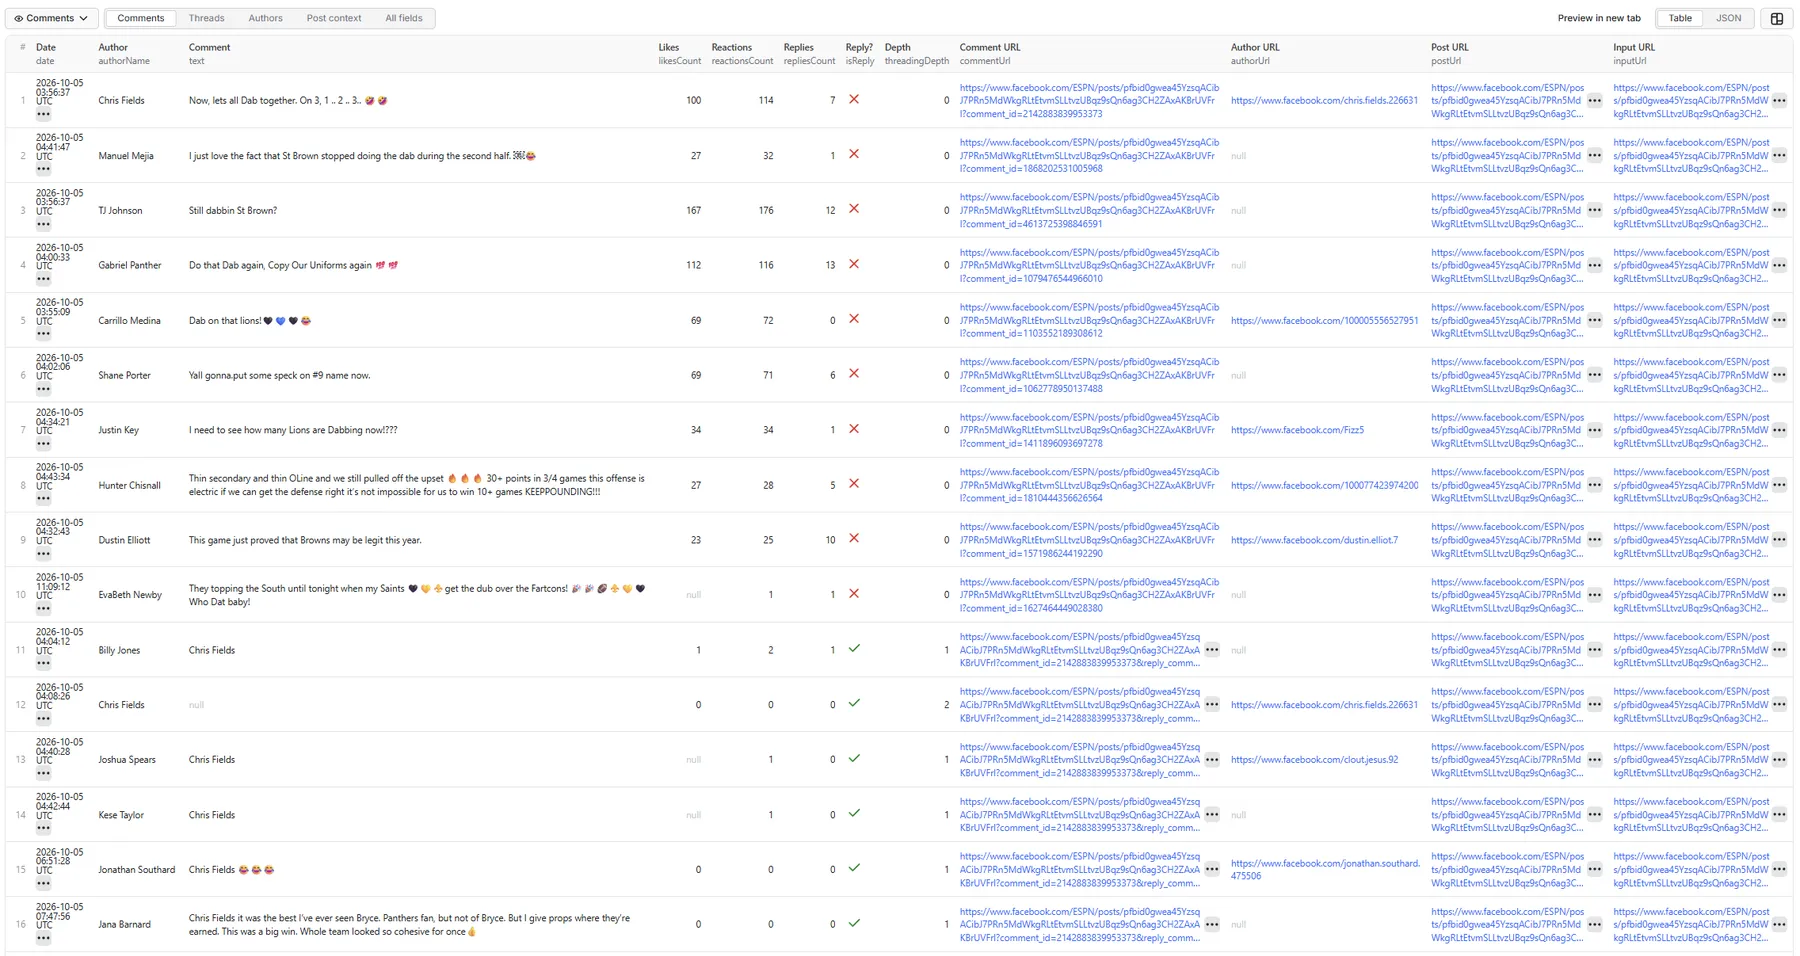
Task: Expand Post URL in Shane Porter row
Action: [1594, 376]
